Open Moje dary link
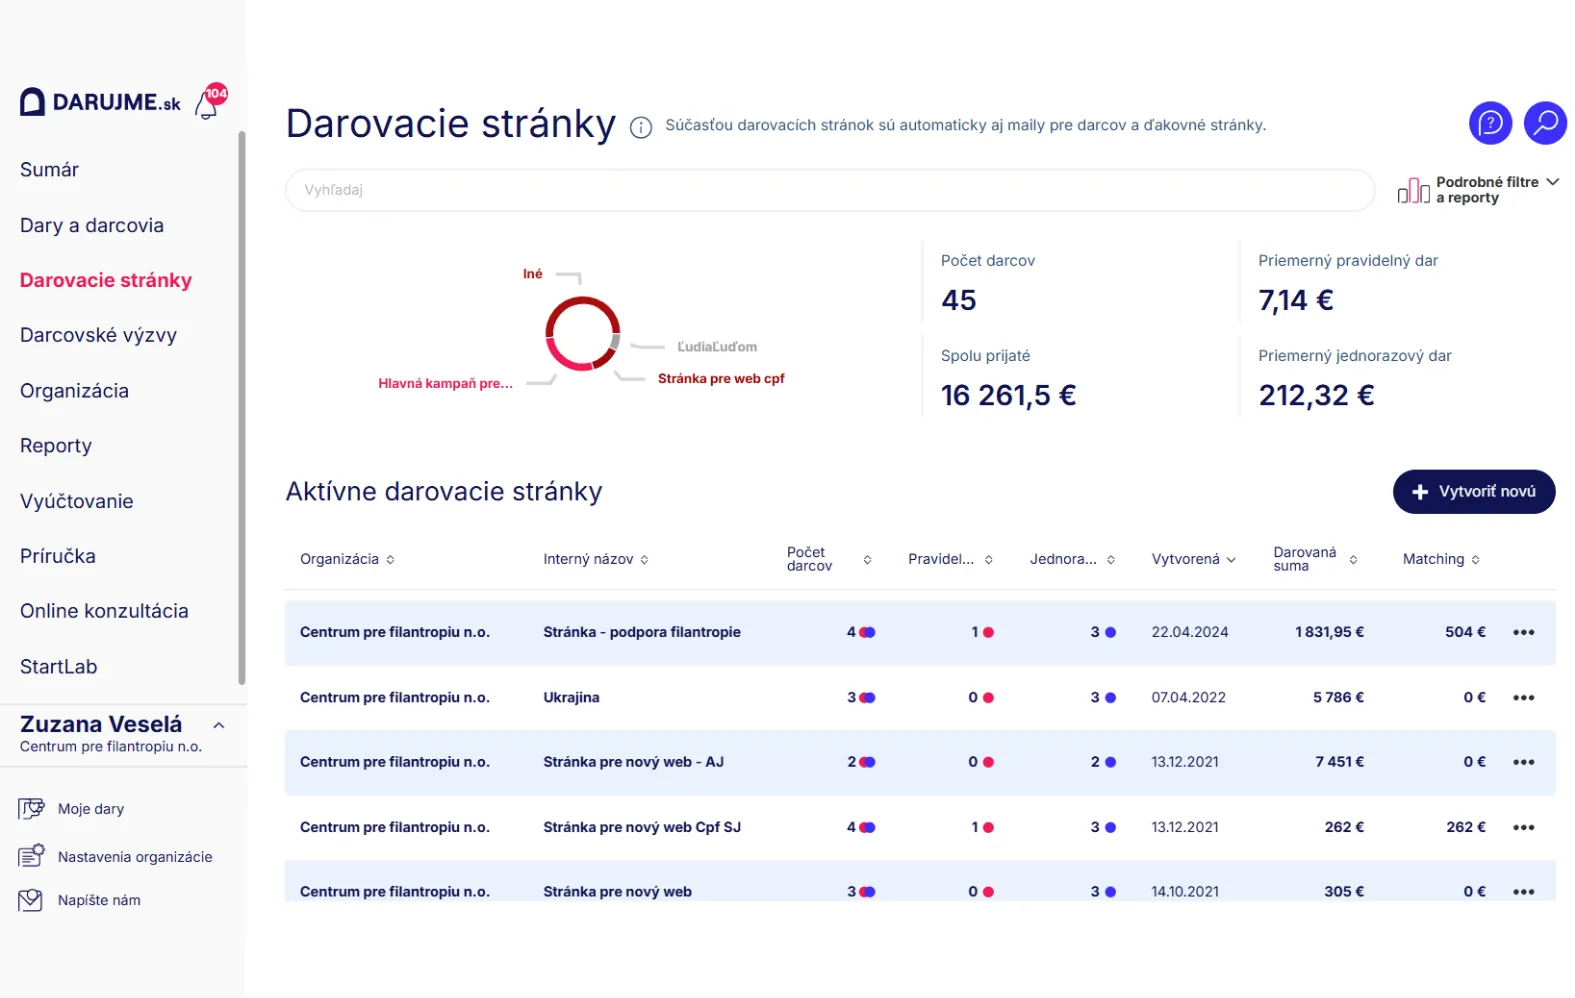Screen dimensions: 1575x998 91,809
